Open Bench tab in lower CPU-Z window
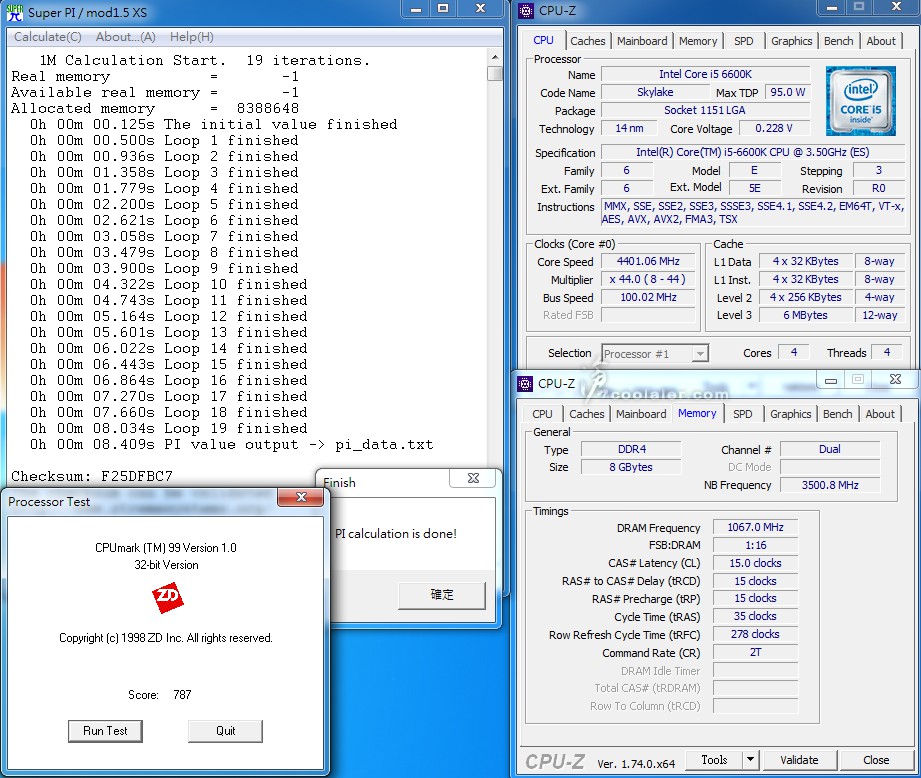The width and height of the screenshot is (921, 778). [x=837, y=414]
